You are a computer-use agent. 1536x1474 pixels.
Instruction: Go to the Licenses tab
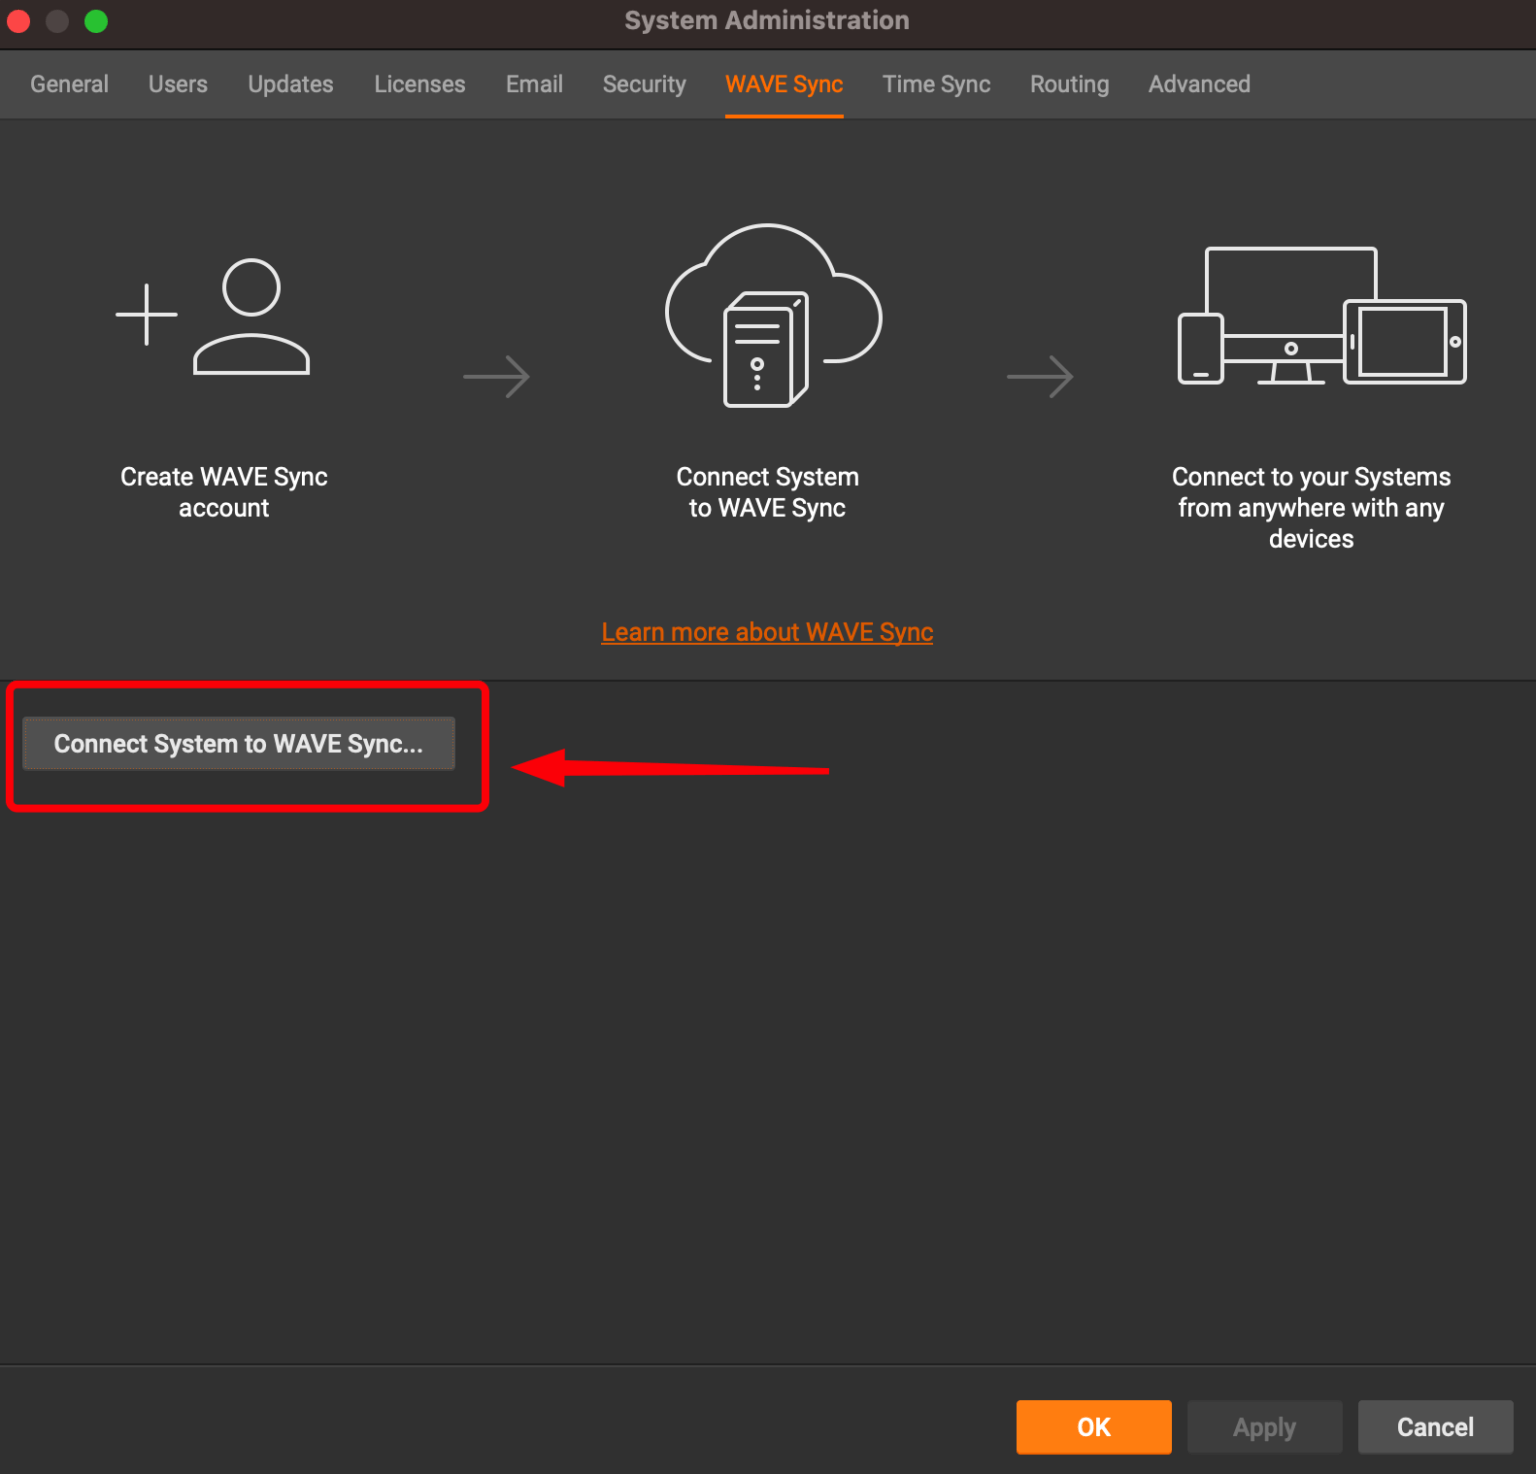(420, 84)
